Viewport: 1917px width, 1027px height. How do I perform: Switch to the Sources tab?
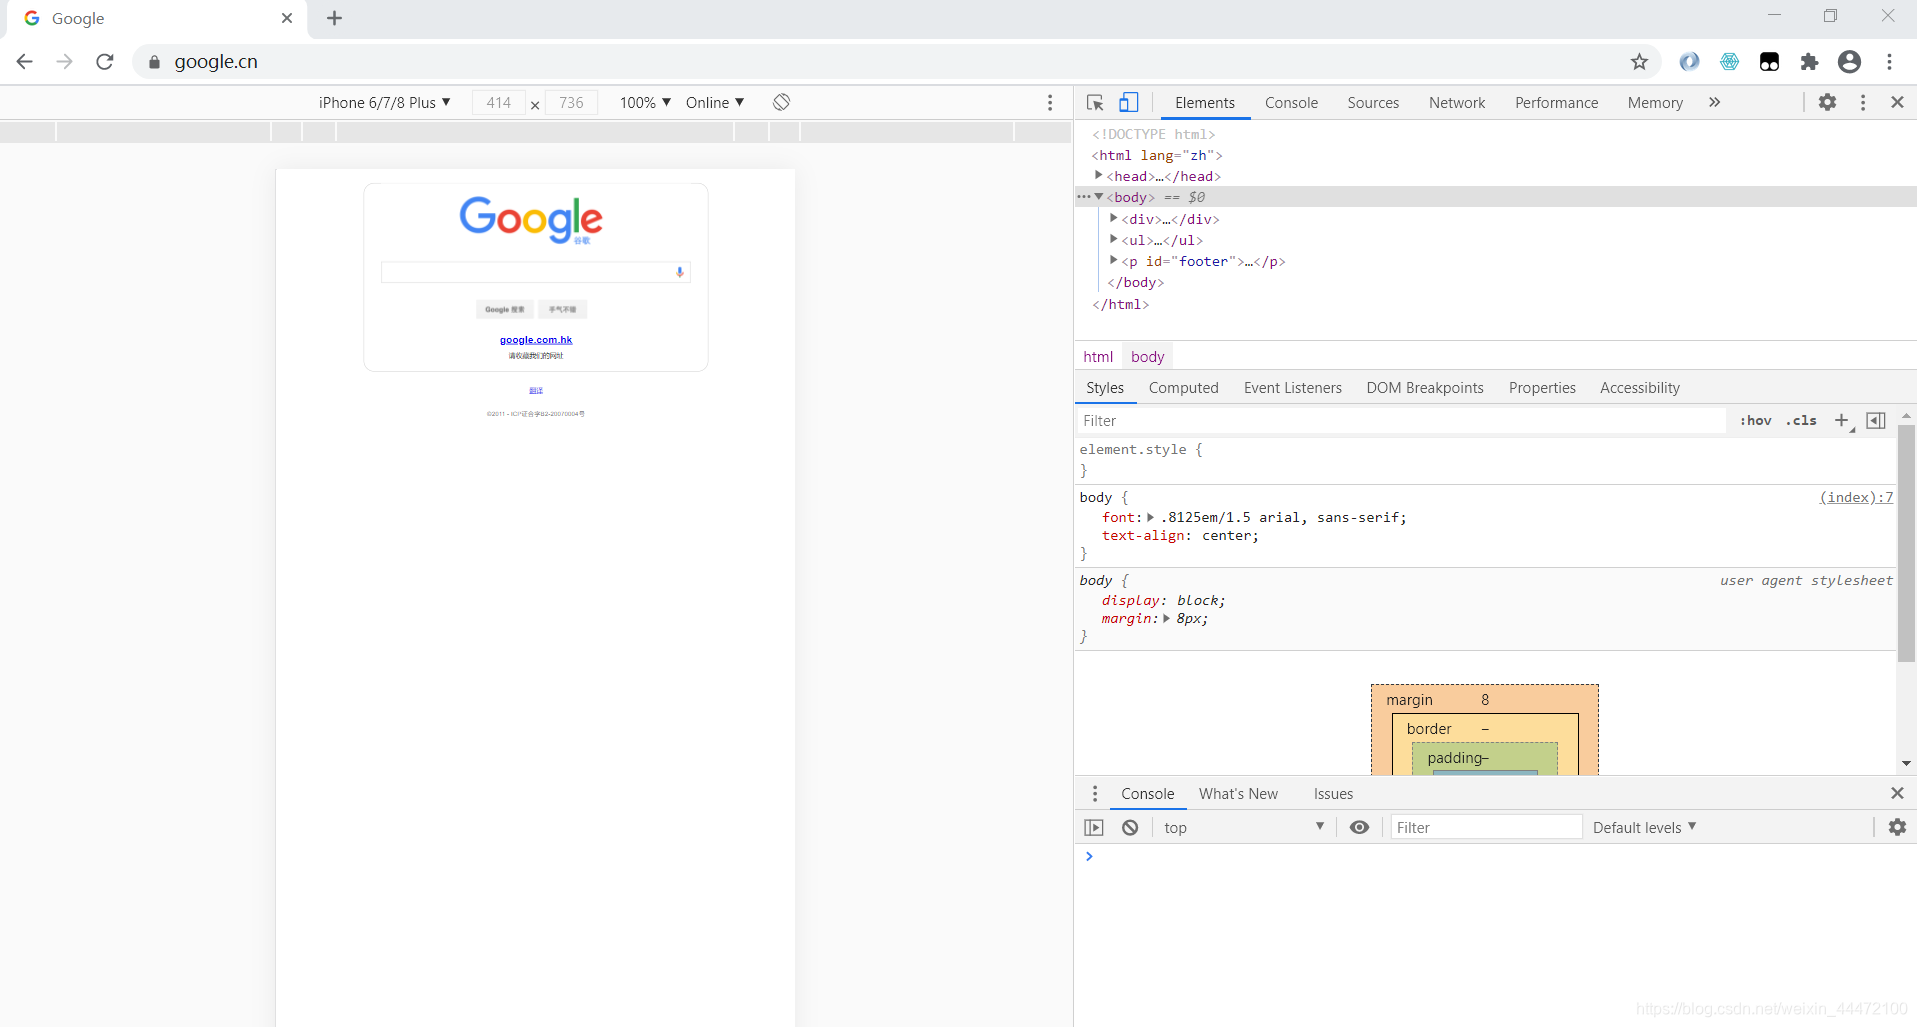click(x=1373, y=102)
